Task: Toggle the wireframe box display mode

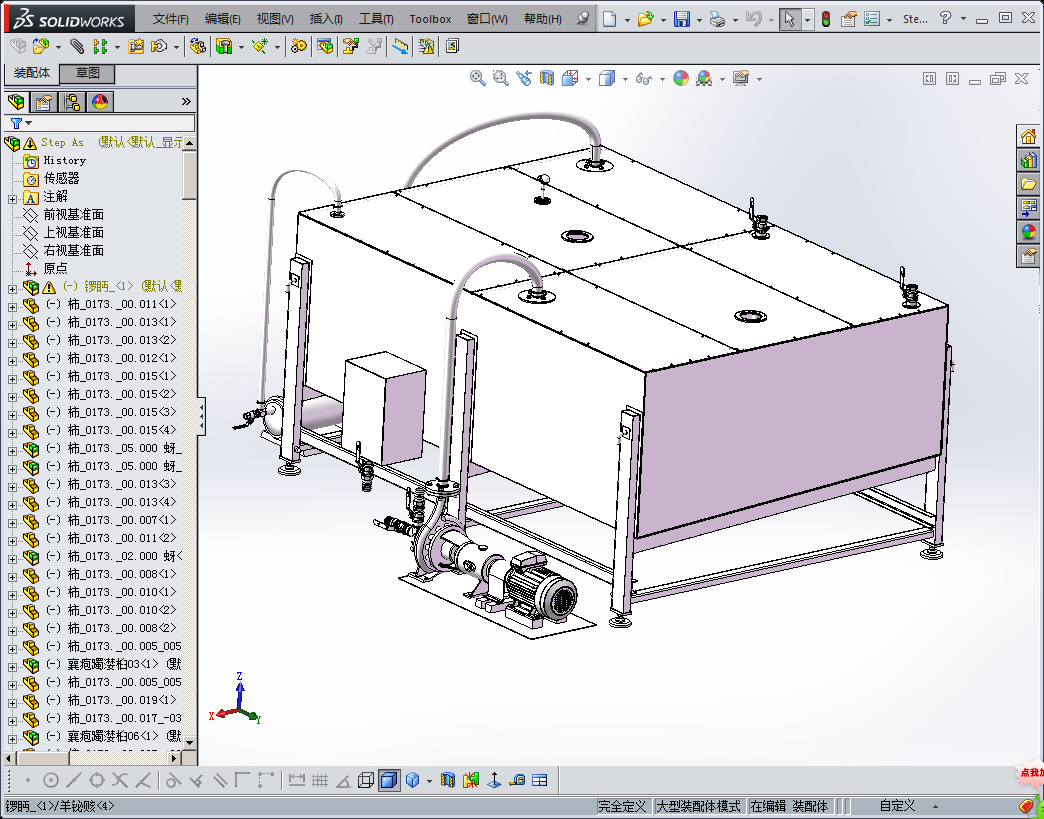Action: pyautogui.click(x=366, y=780)
